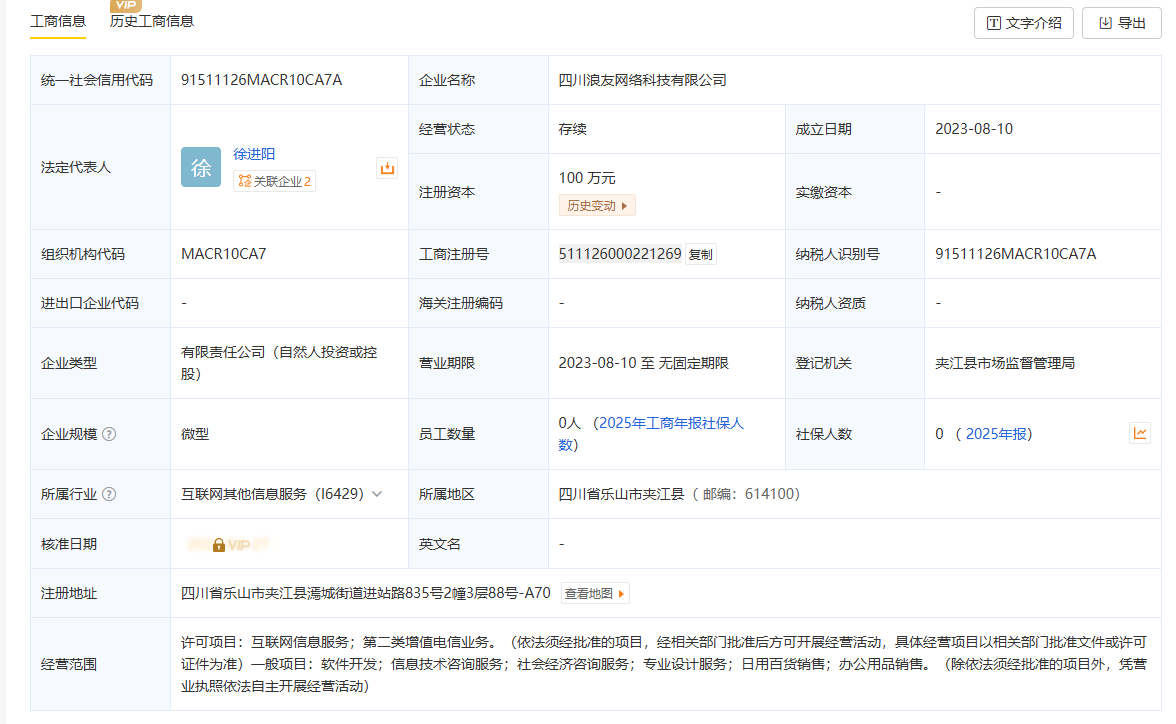Click the 员工数量 label
Screen dimensions: 1176x724
pyautogui.click(x=447, y=434)
